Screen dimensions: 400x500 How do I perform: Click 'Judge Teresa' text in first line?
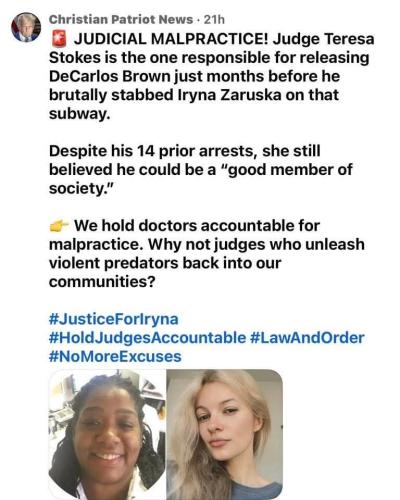(x=323, y=39)
